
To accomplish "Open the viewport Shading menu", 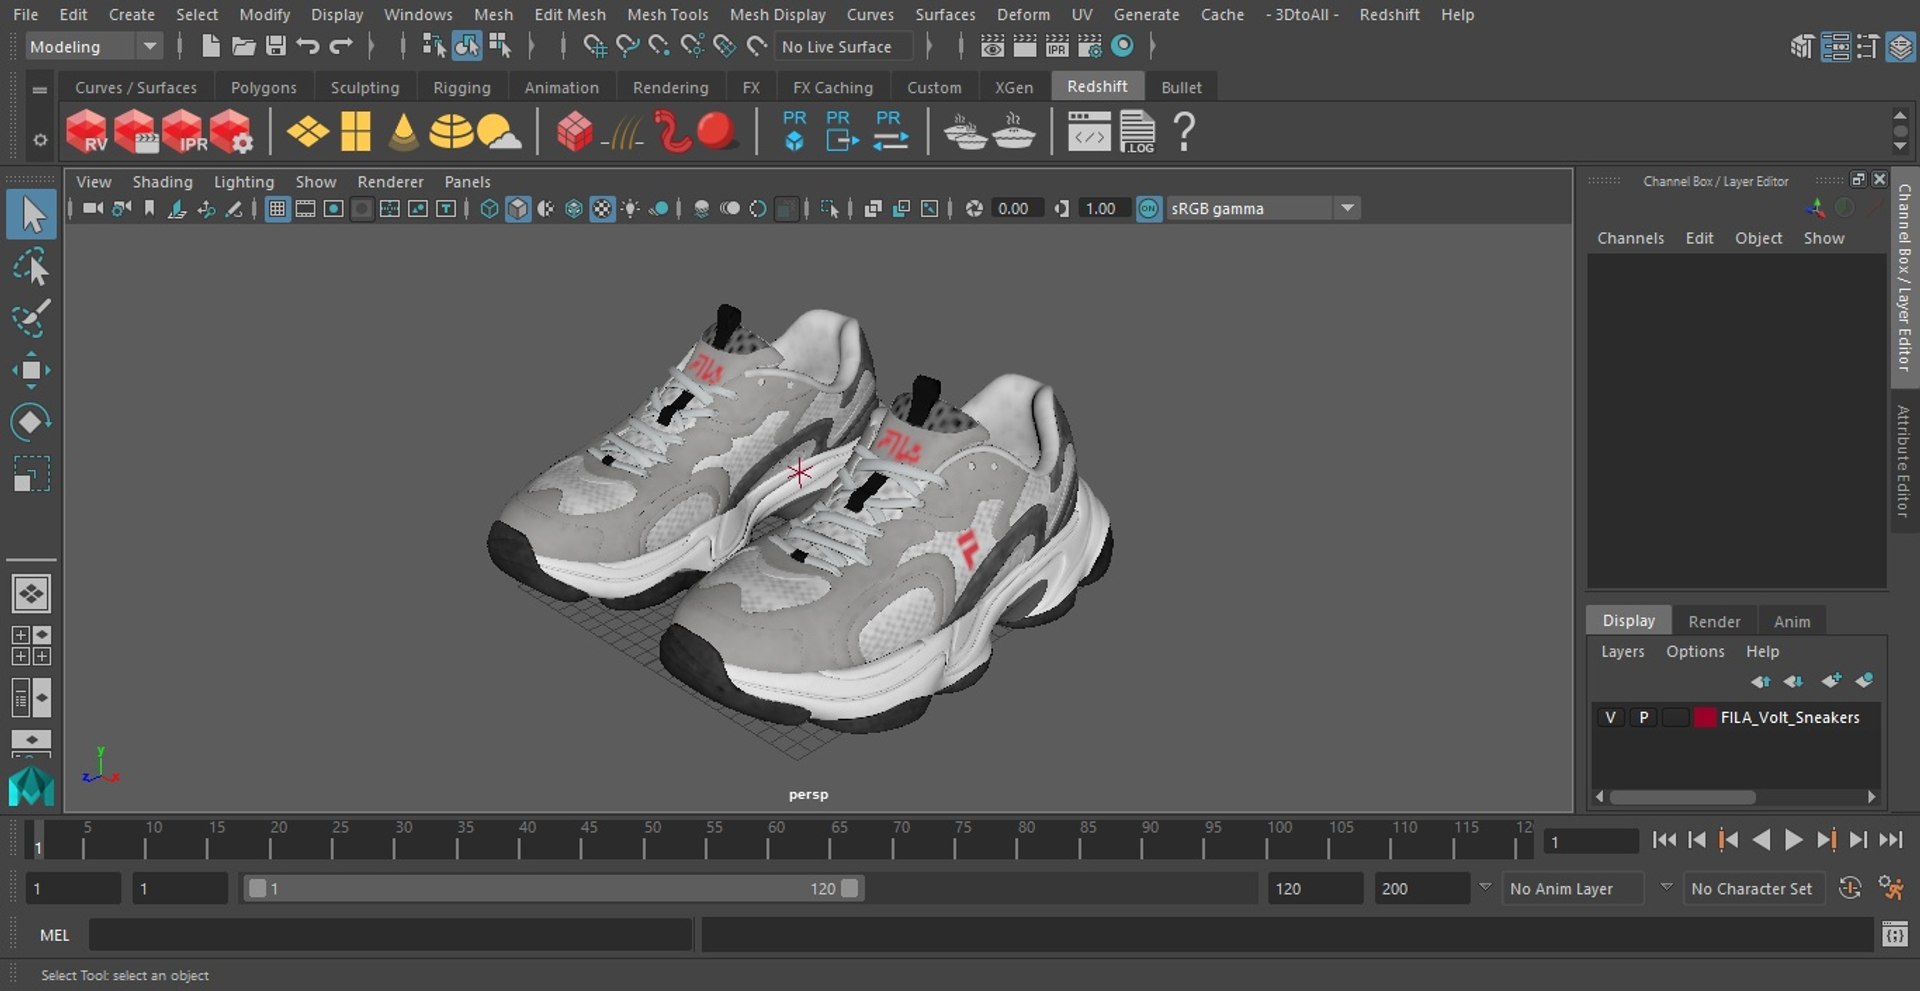I will coord(162,181).
